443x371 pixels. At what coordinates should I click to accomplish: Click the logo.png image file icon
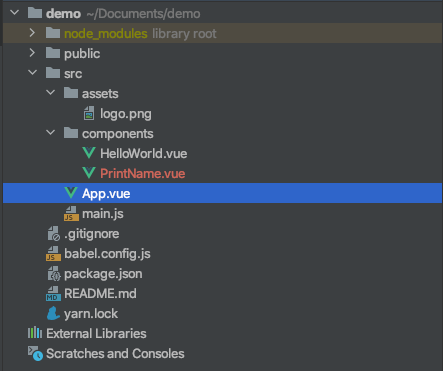tap(89, 113)
